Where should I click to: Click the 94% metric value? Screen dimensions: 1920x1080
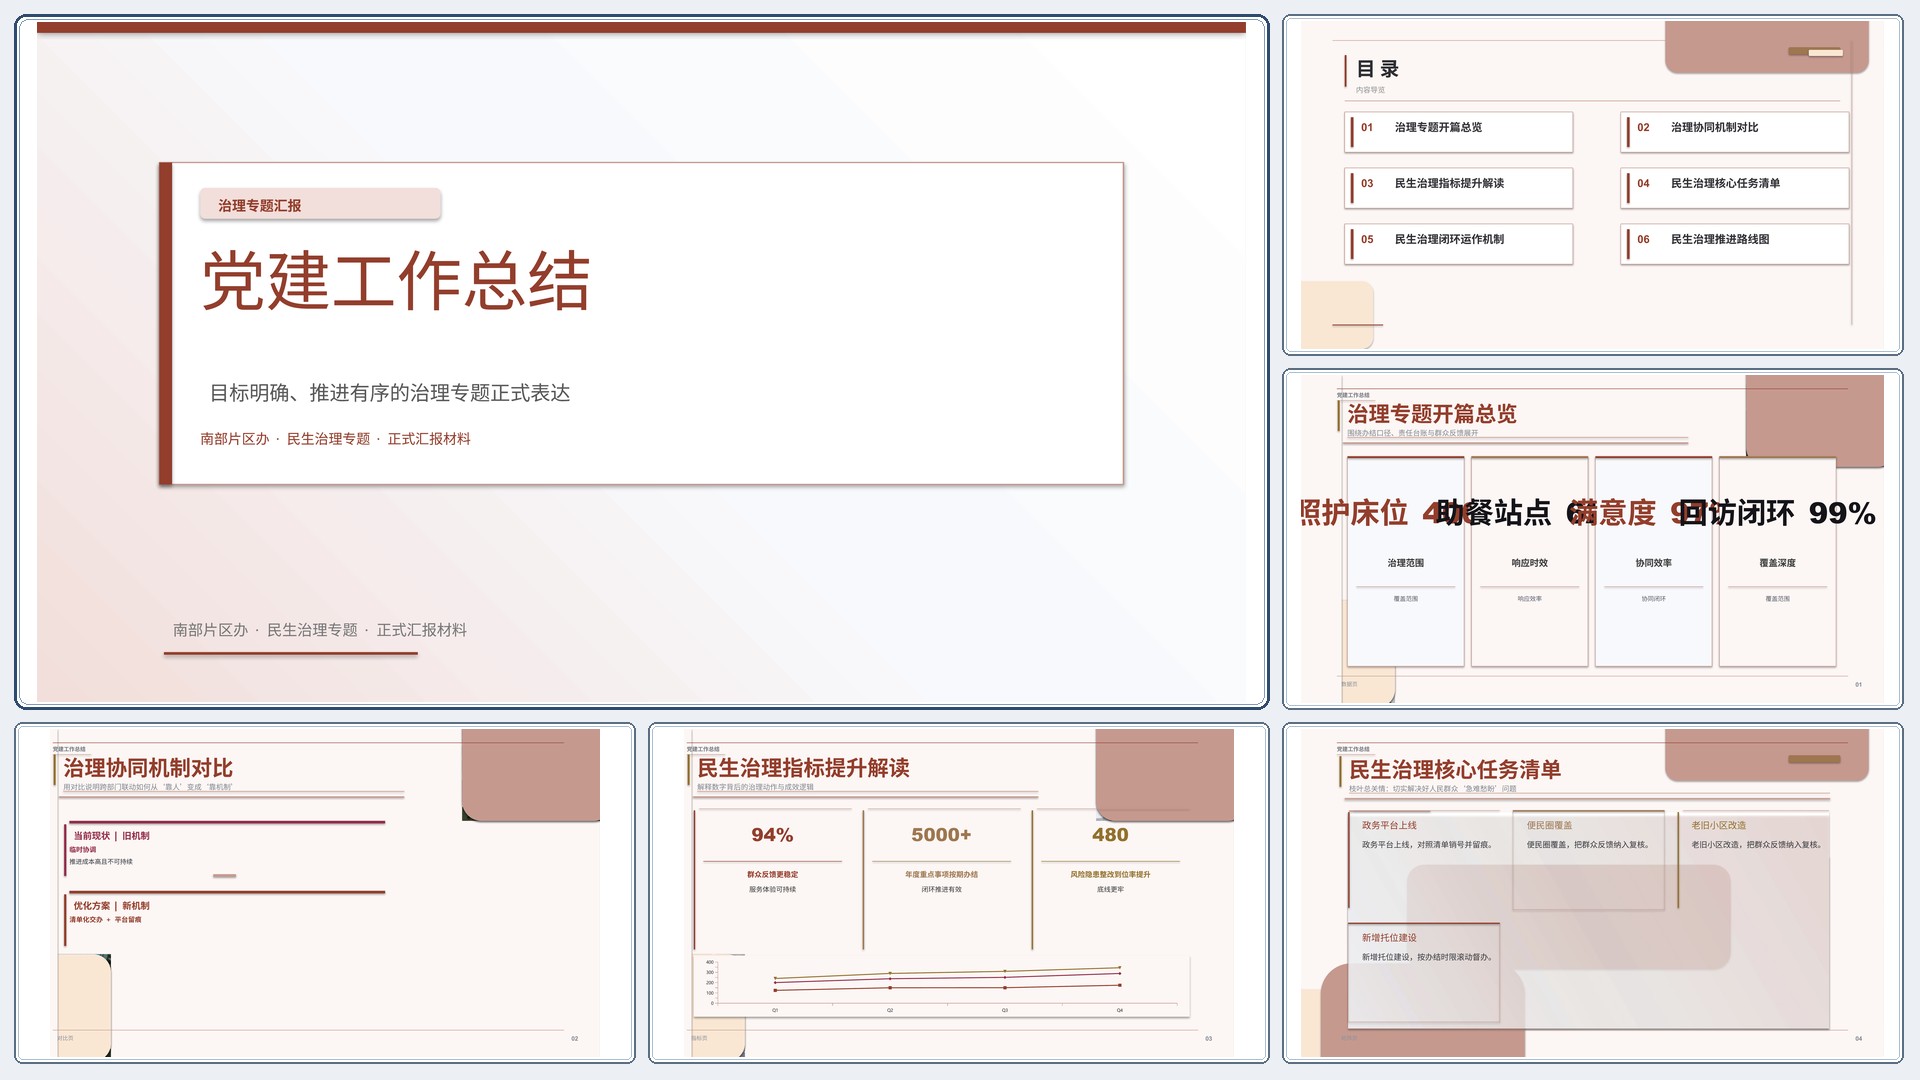pos(772,835)
